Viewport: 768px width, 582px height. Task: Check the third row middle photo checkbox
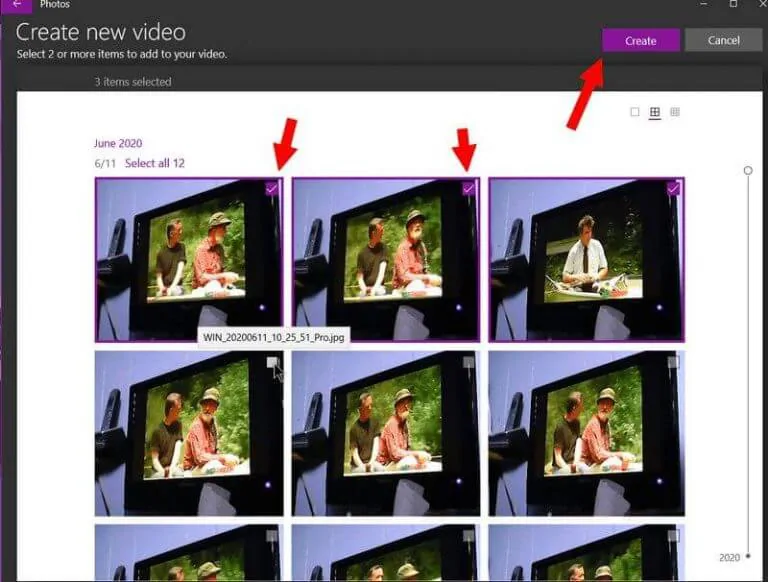469,536
